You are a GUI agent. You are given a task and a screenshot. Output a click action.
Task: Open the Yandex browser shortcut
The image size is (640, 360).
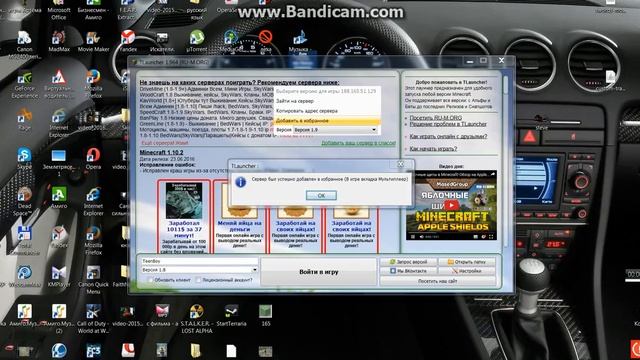[128, 42]
